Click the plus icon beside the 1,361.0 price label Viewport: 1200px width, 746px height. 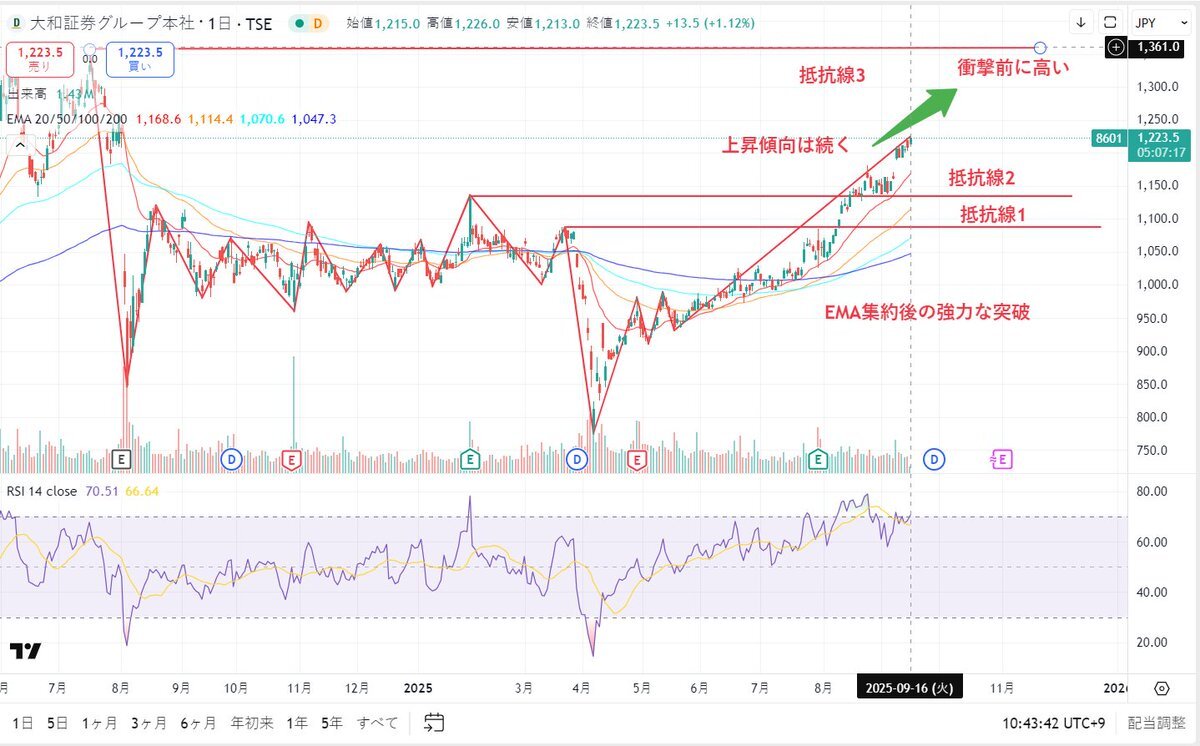[x=1116, y=47]
